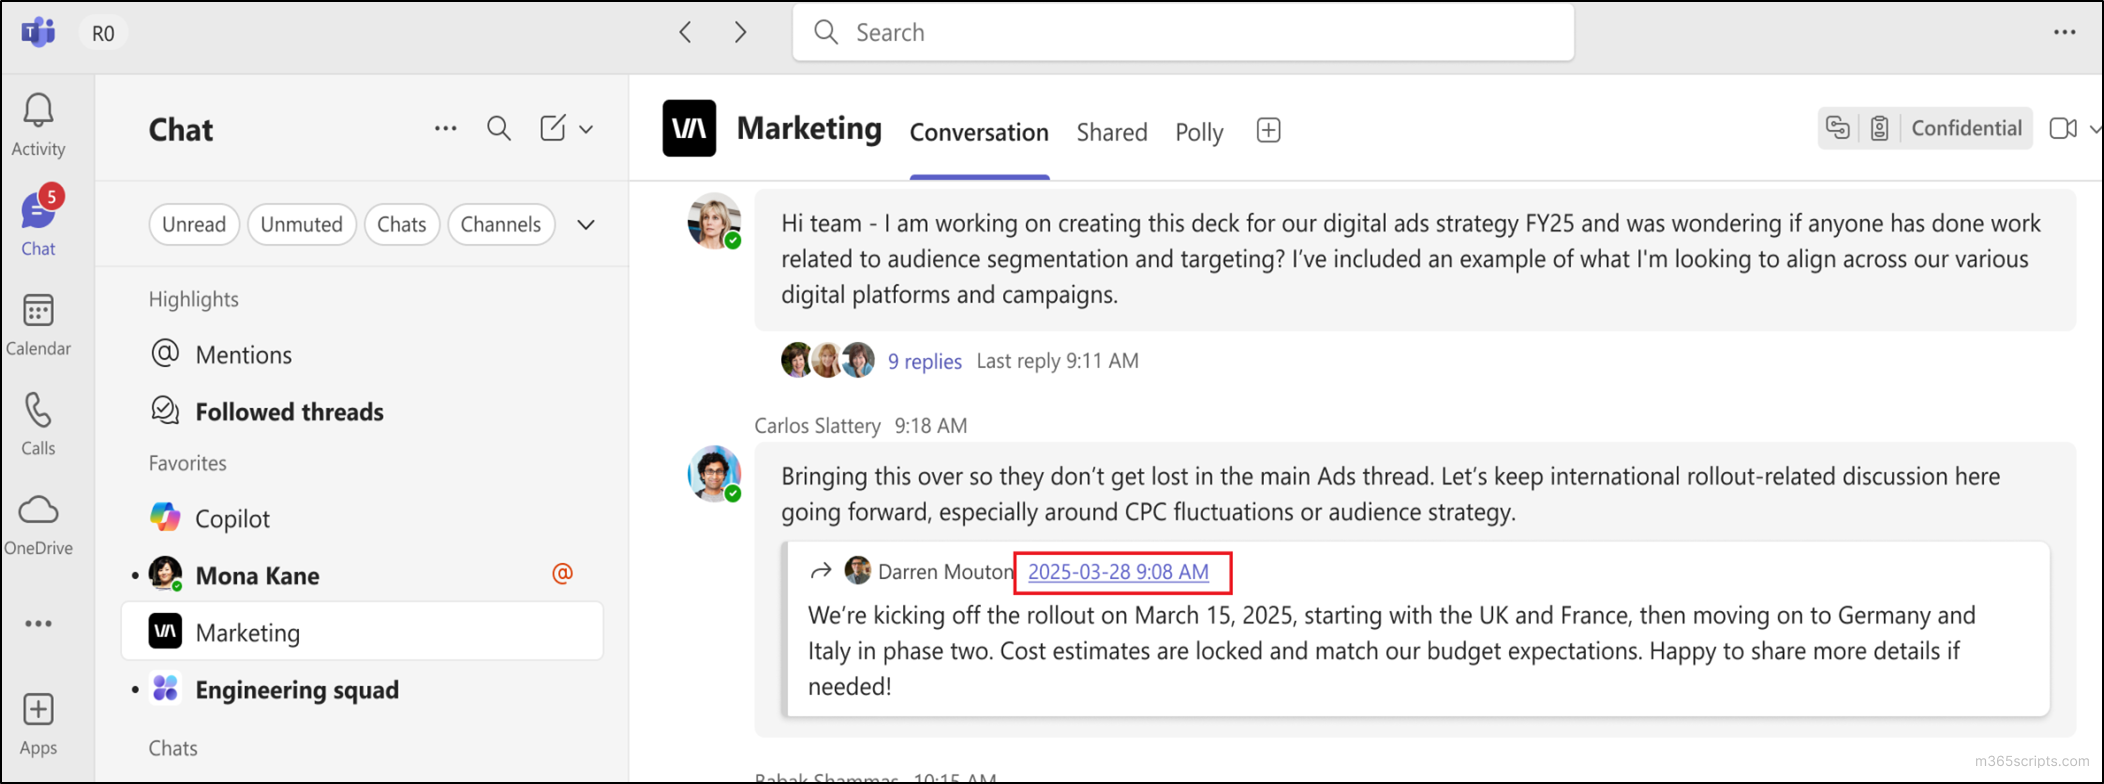Click the sensitivity label badge icon
This screenshot has height=784, width=2104.
(x=1879, y=128)
